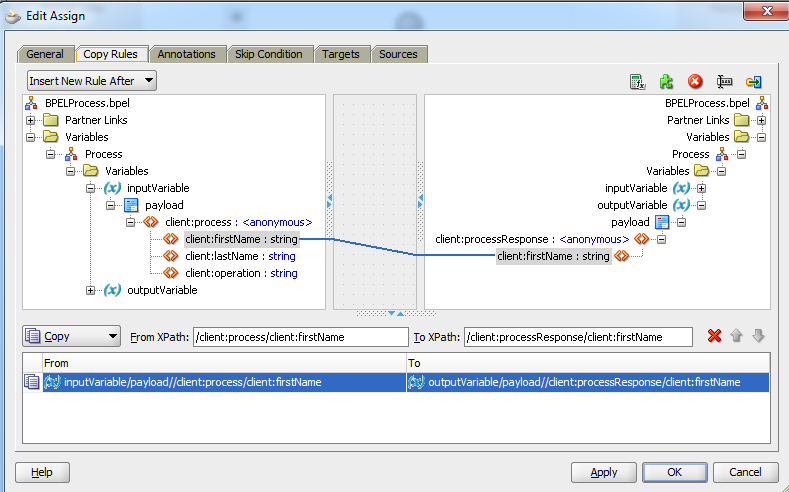Click the Partner Links folder icon in the right tree

pos(741,120)
